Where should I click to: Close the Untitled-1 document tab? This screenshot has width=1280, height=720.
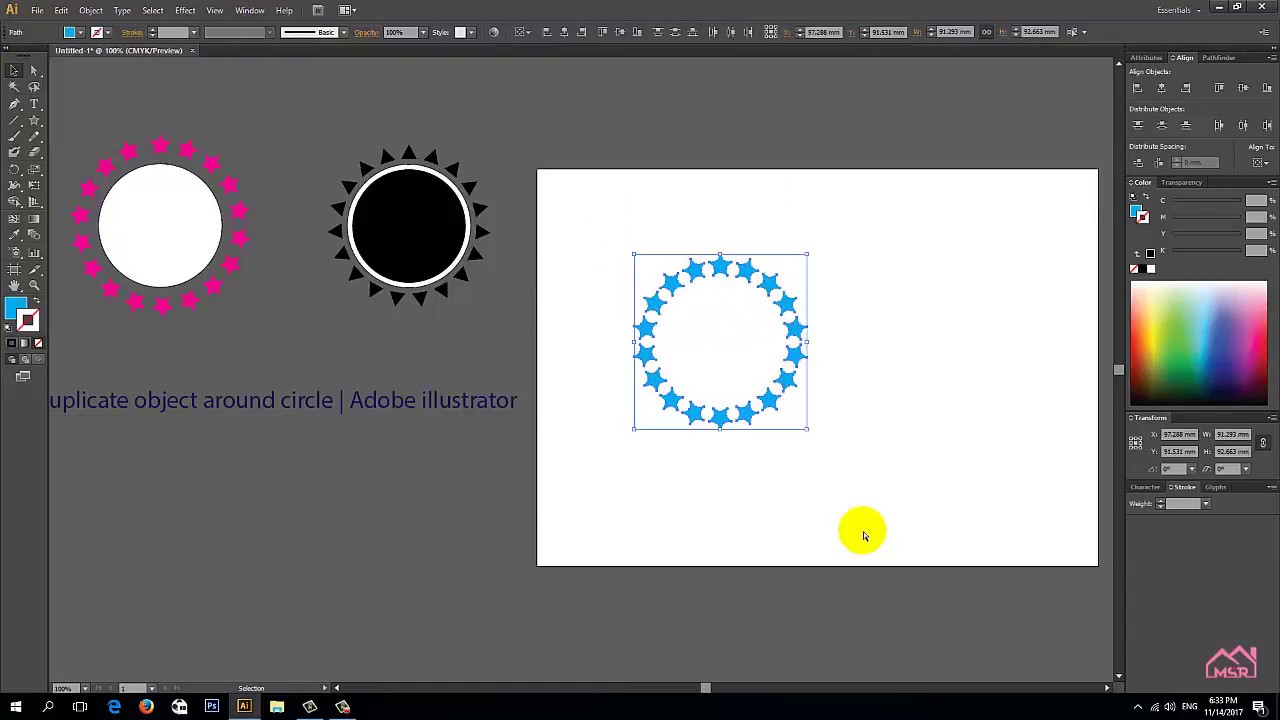coord(192,50)
